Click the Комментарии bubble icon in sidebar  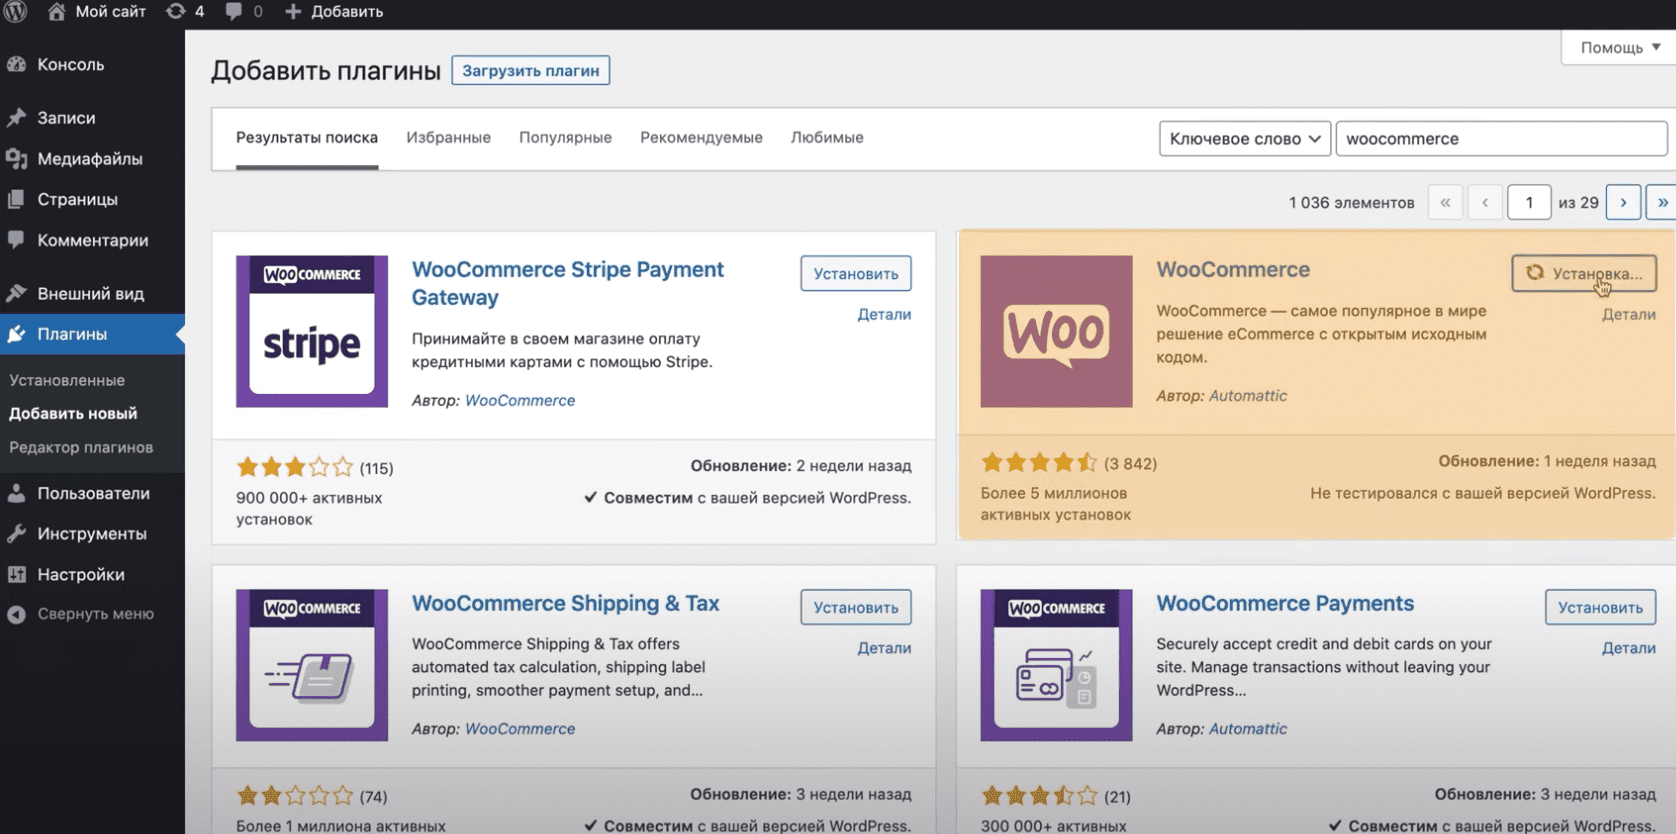(16, 240)
